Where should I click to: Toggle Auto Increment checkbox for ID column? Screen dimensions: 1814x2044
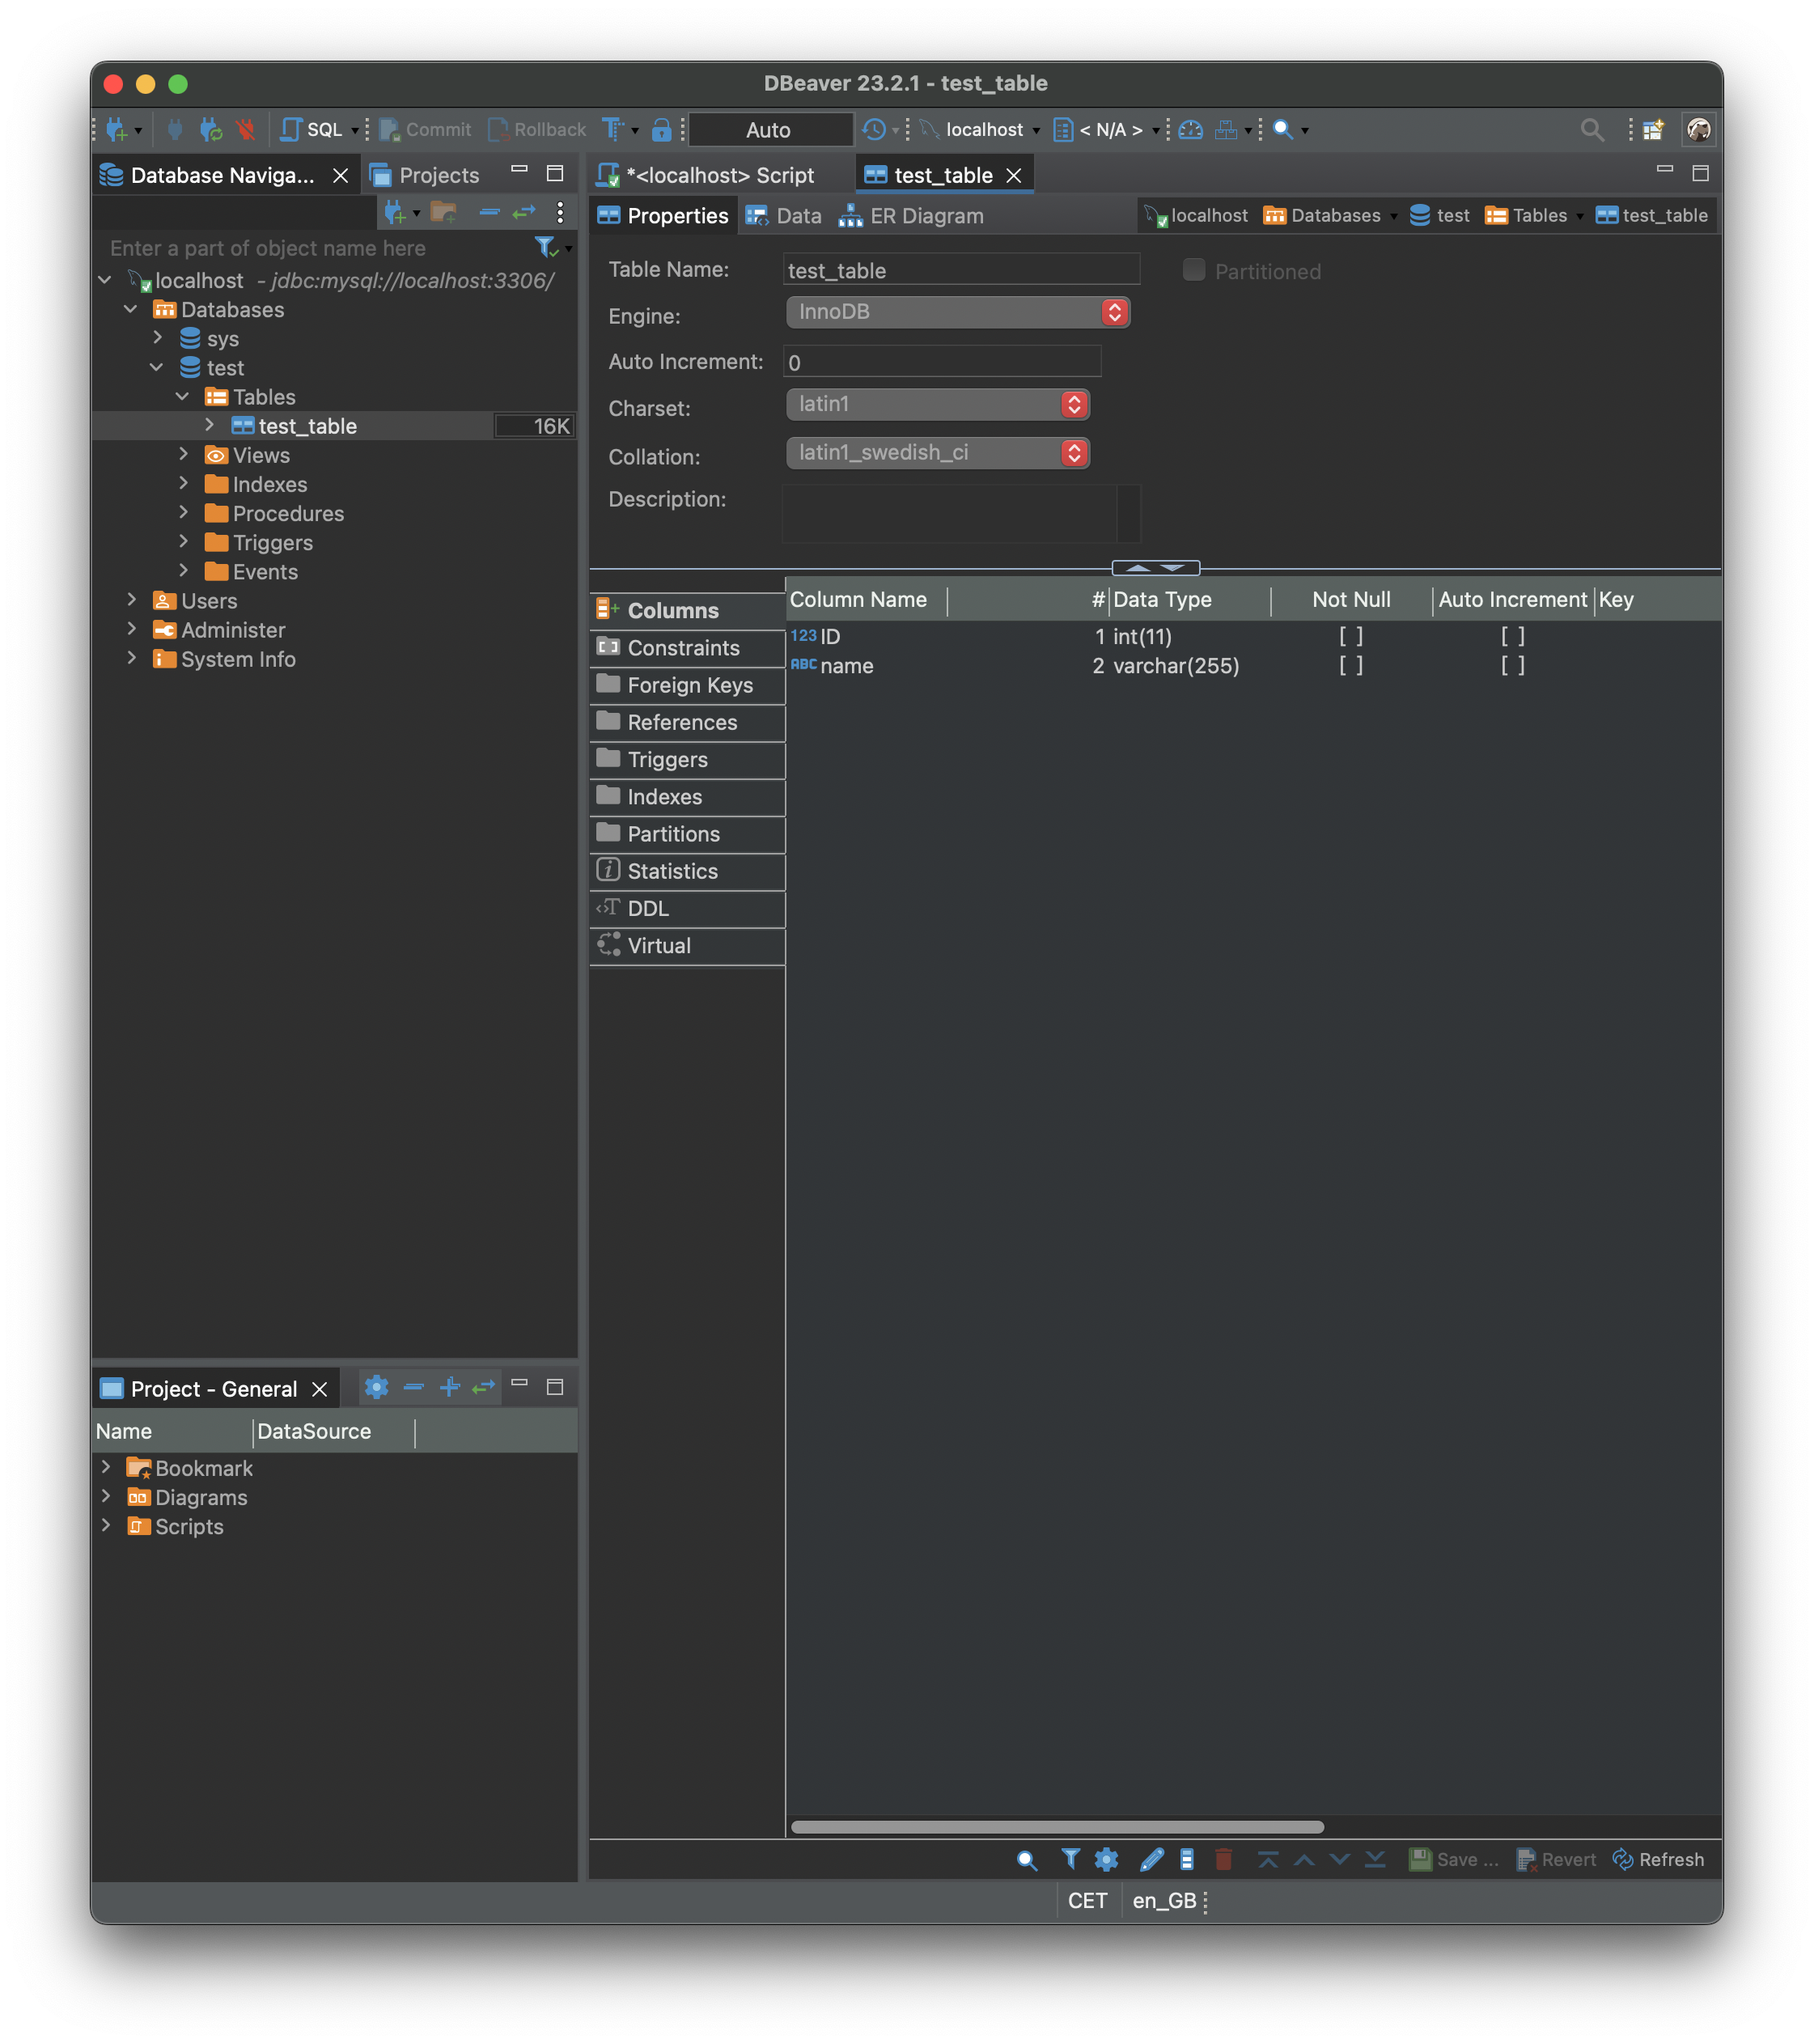pyautogui.click(x=1513, y=636)
